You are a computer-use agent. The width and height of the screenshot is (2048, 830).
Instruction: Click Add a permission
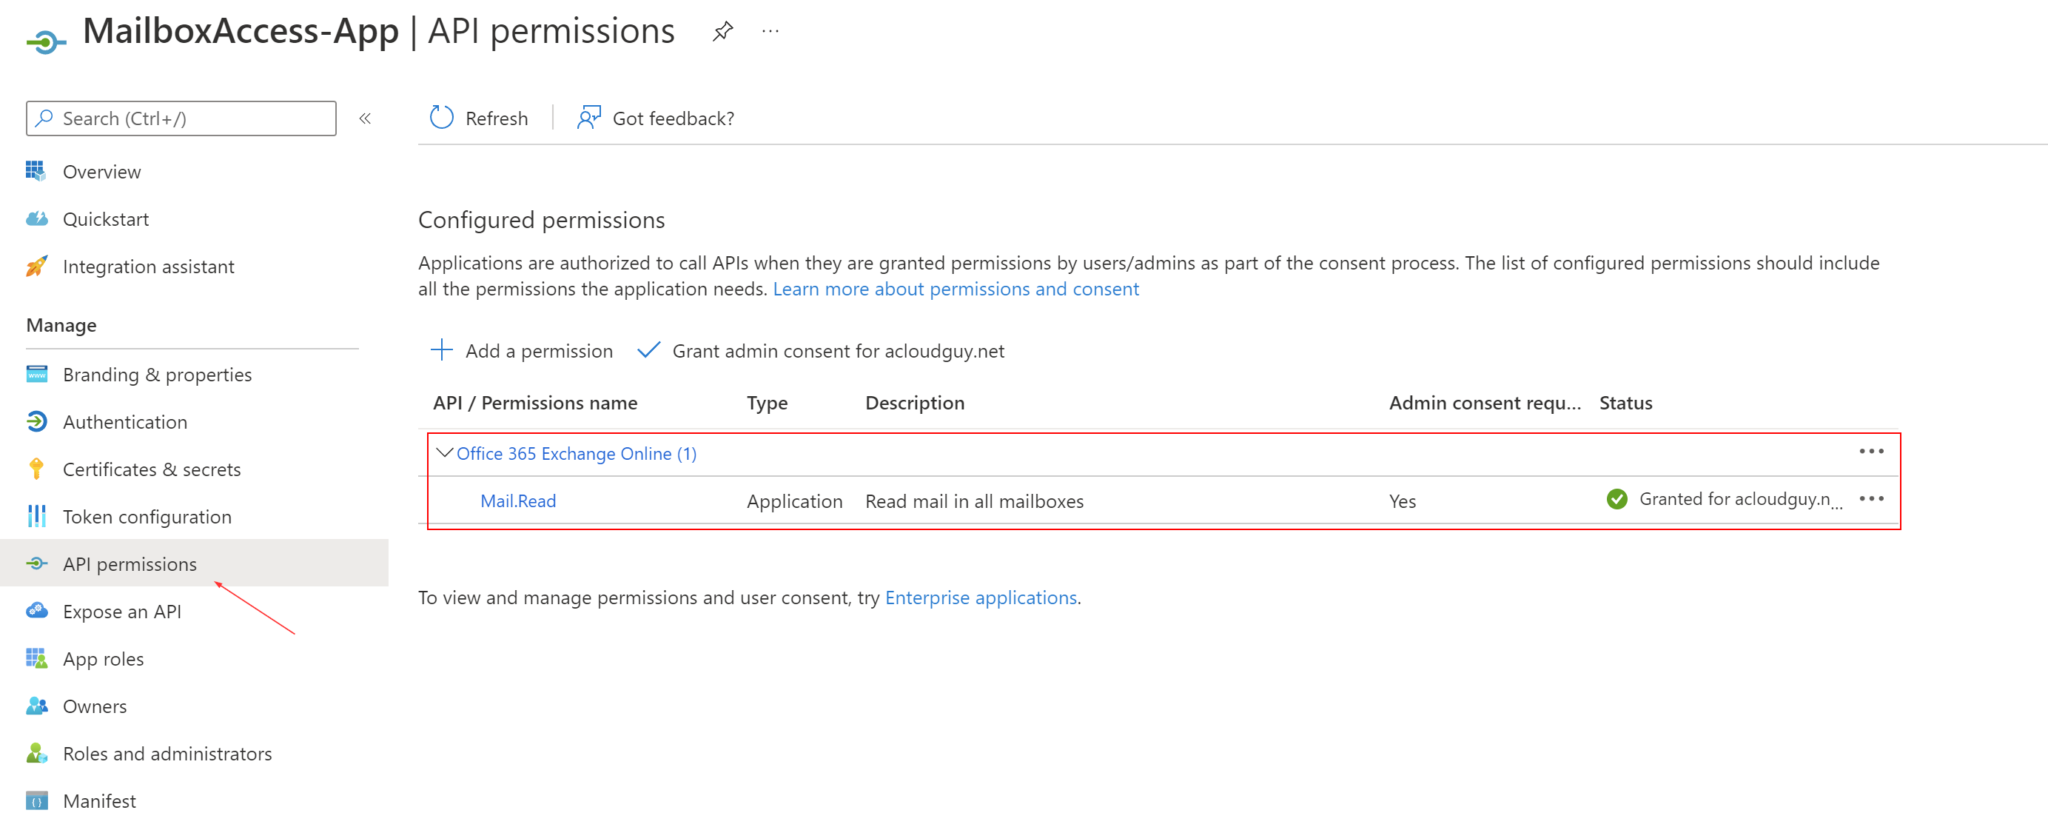click(x=539, y=350)
